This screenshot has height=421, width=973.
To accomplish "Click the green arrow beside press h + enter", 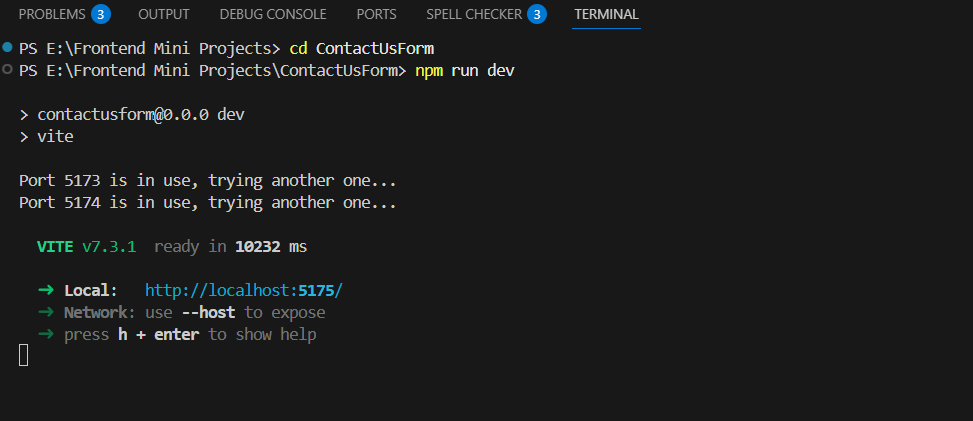I will tap(45, 335).
